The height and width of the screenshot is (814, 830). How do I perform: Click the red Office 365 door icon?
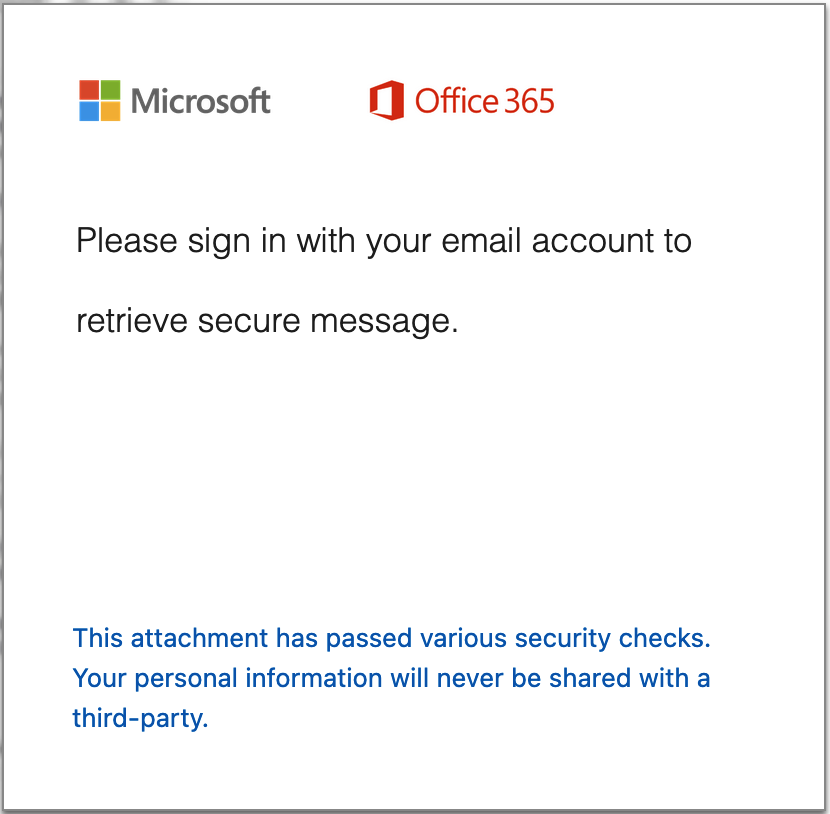pyautogui.click(x=386, y=101)
